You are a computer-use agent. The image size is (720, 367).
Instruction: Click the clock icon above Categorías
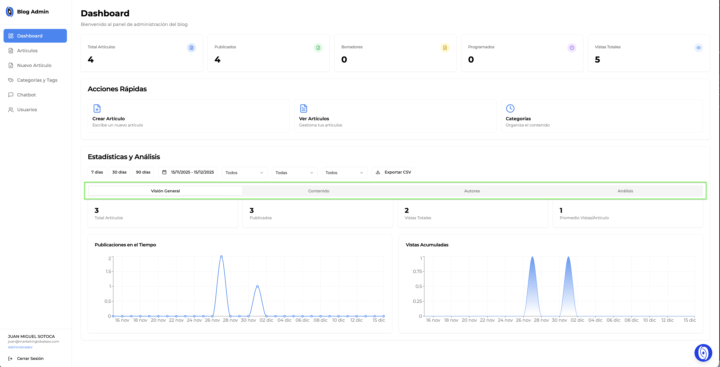click(510, 108)
